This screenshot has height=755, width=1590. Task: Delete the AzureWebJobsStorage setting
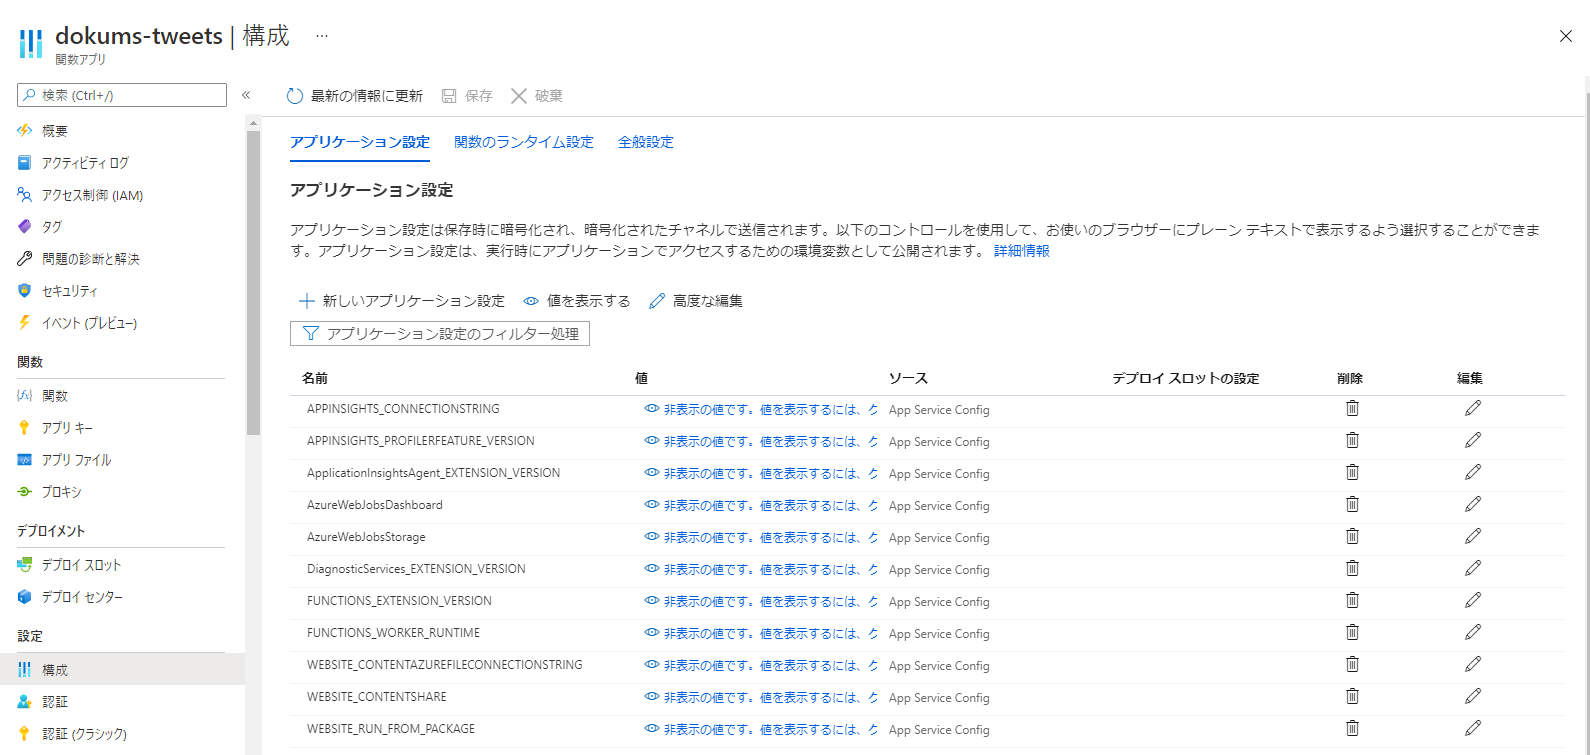pos(1352,536)
